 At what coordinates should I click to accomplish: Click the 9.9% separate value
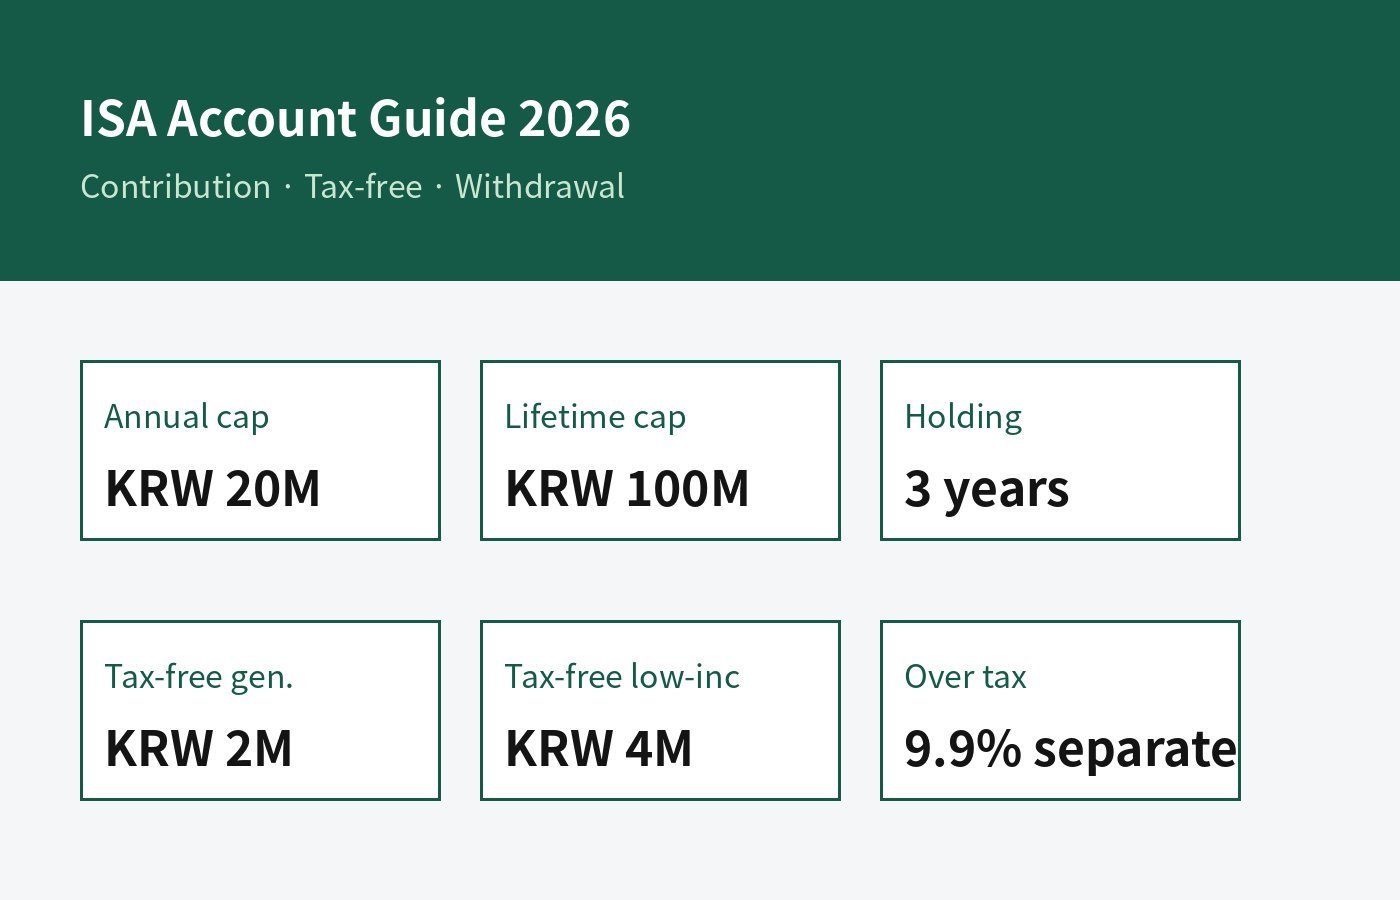pyautogui.click(x=1071, y=750)
